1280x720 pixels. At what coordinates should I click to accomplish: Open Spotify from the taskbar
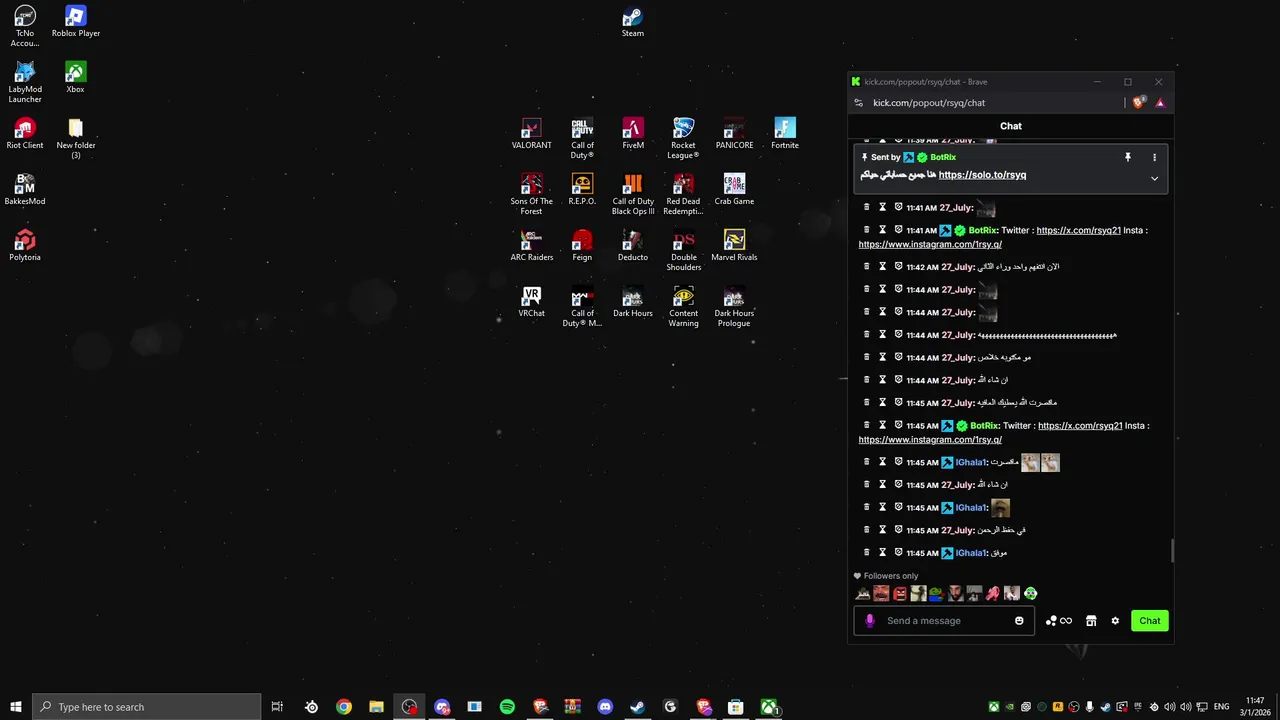pos(507,707)
